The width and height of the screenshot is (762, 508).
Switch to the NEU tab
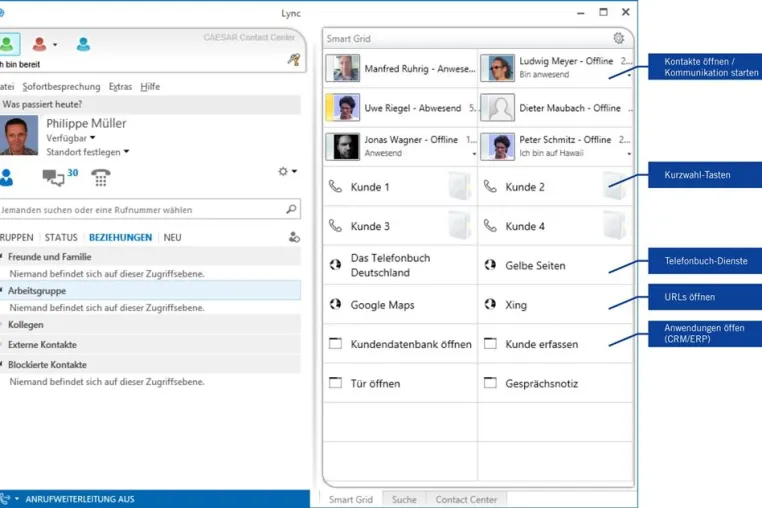(173, 237)
